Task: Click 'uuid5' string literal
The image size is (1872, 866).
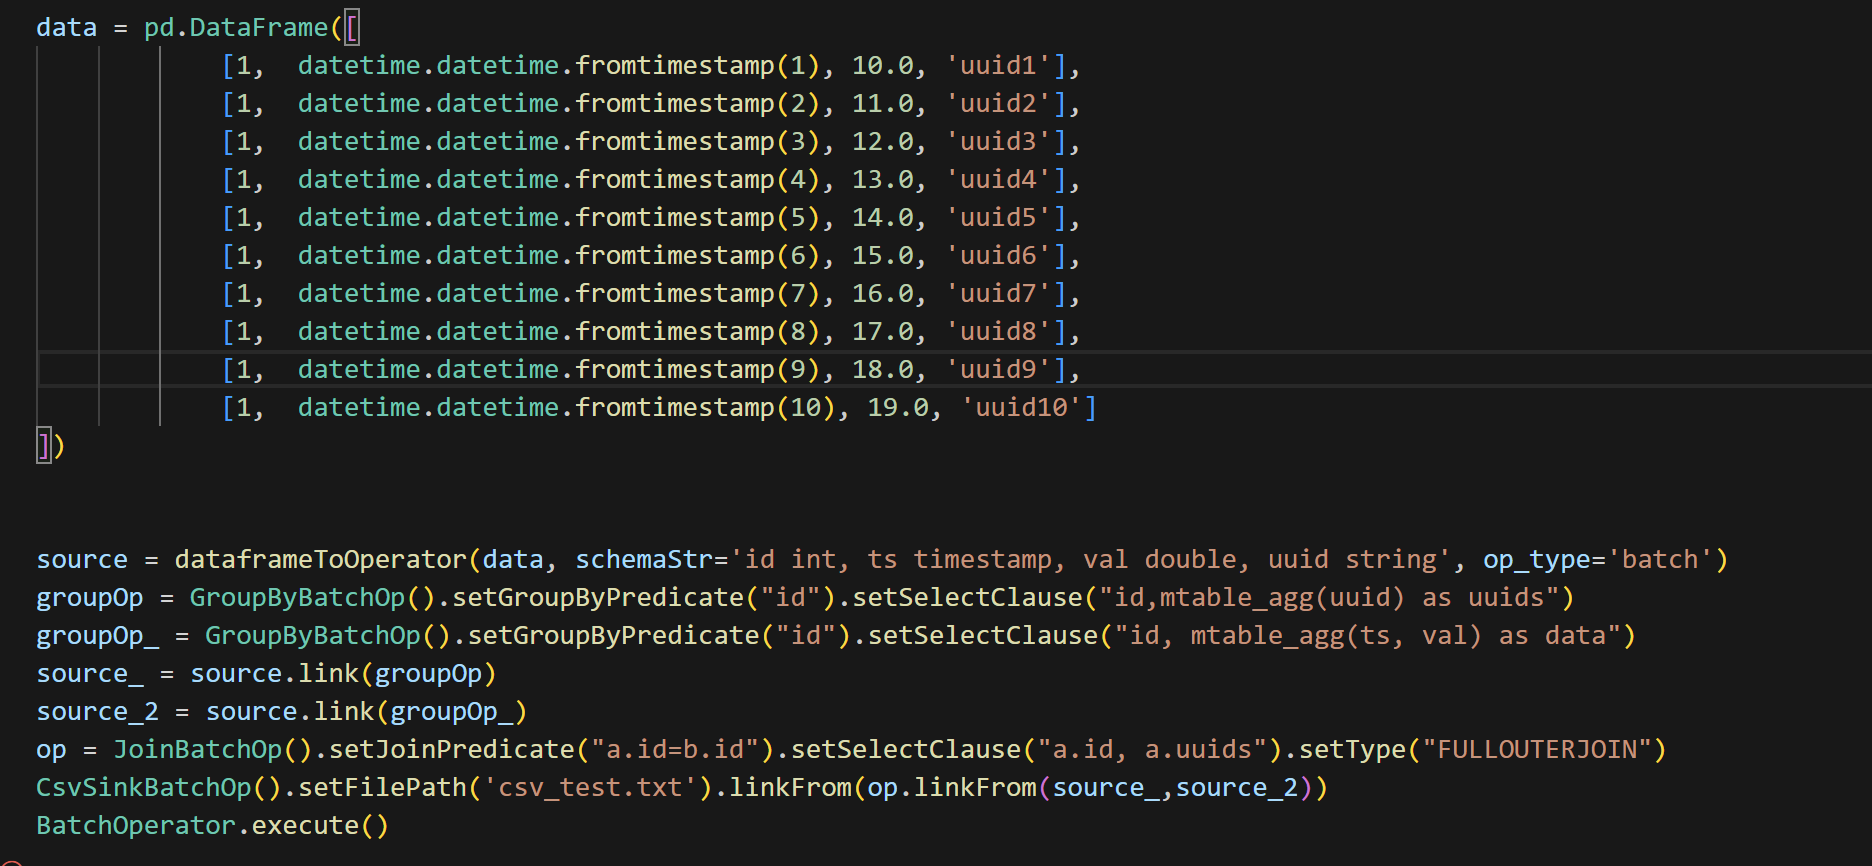Action: click(x=998, y=218)
